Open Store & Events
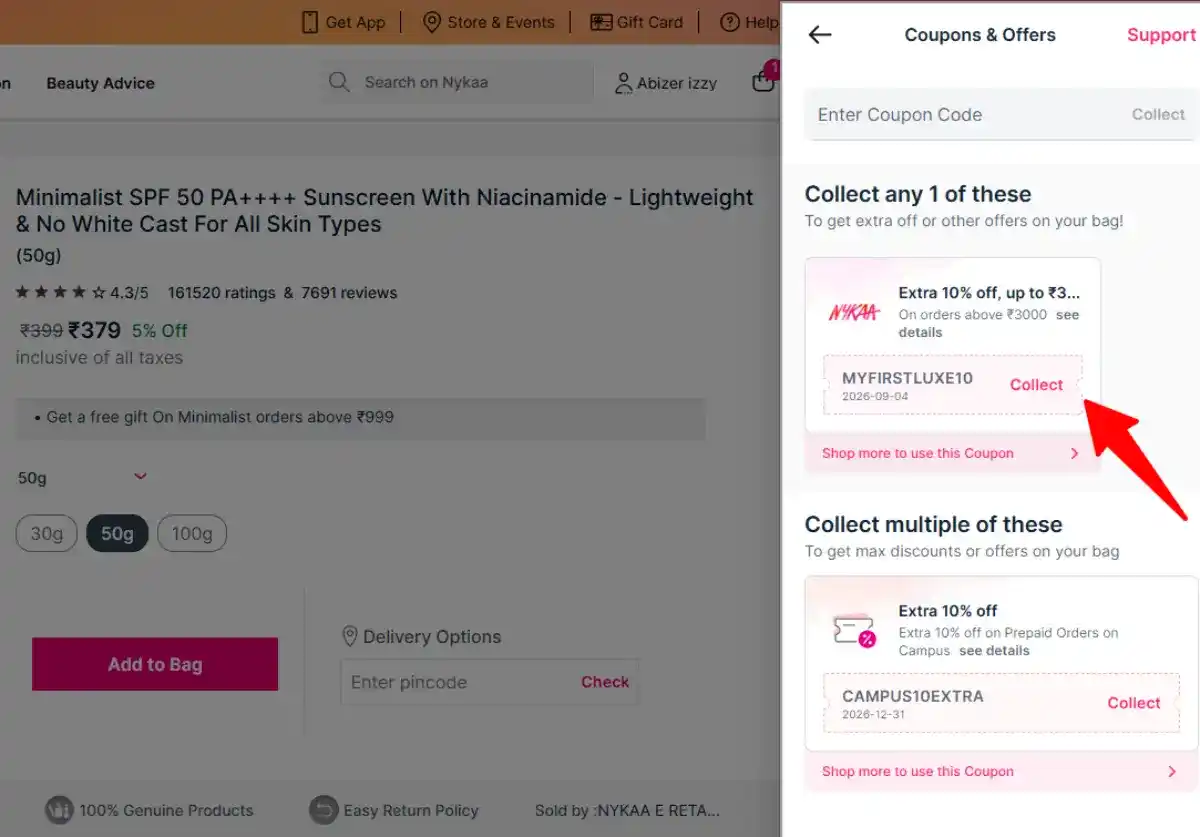1200x837 pixels. point(501,22)
